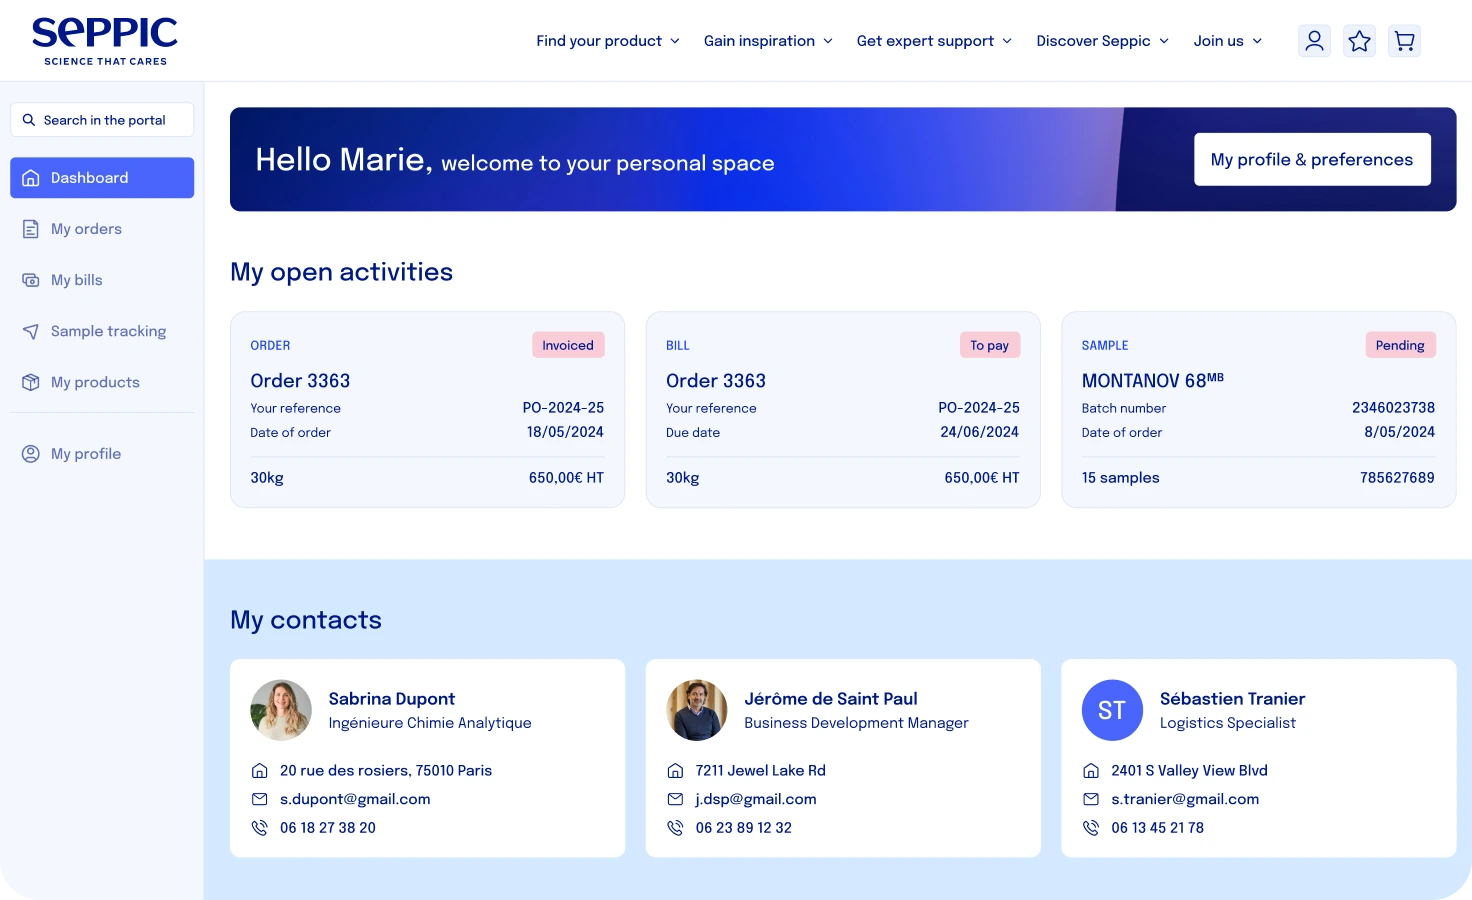Open the user account icon in header
The width and height of the screenshot is (1472, 900).
coord(1314,41)
